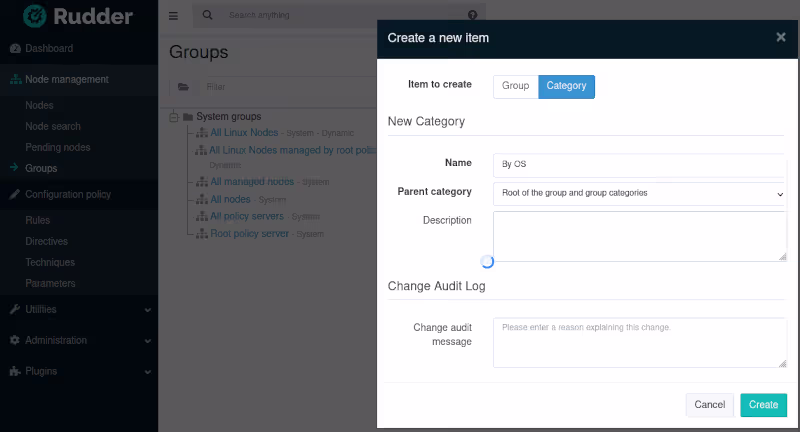800x432 pixels.
Task: Click the Root policy server group icon
Action: click(x=202, y=234)
